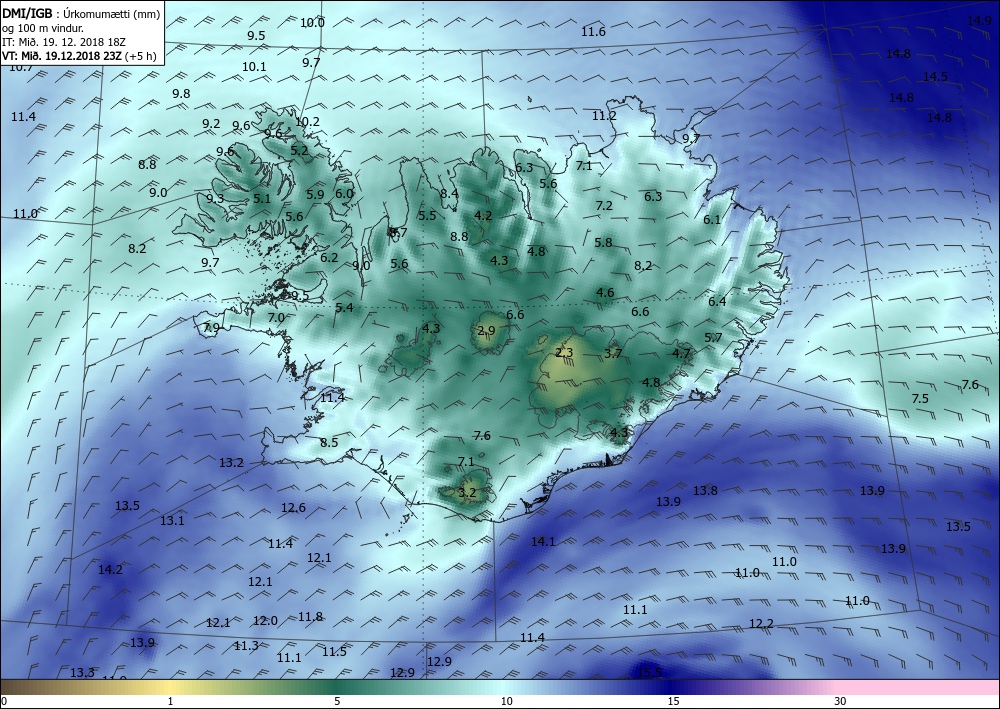Click the 6.2 value on the map
Image resolution: width=1000 pixels, height=709 pixels.
click(329, 258)
